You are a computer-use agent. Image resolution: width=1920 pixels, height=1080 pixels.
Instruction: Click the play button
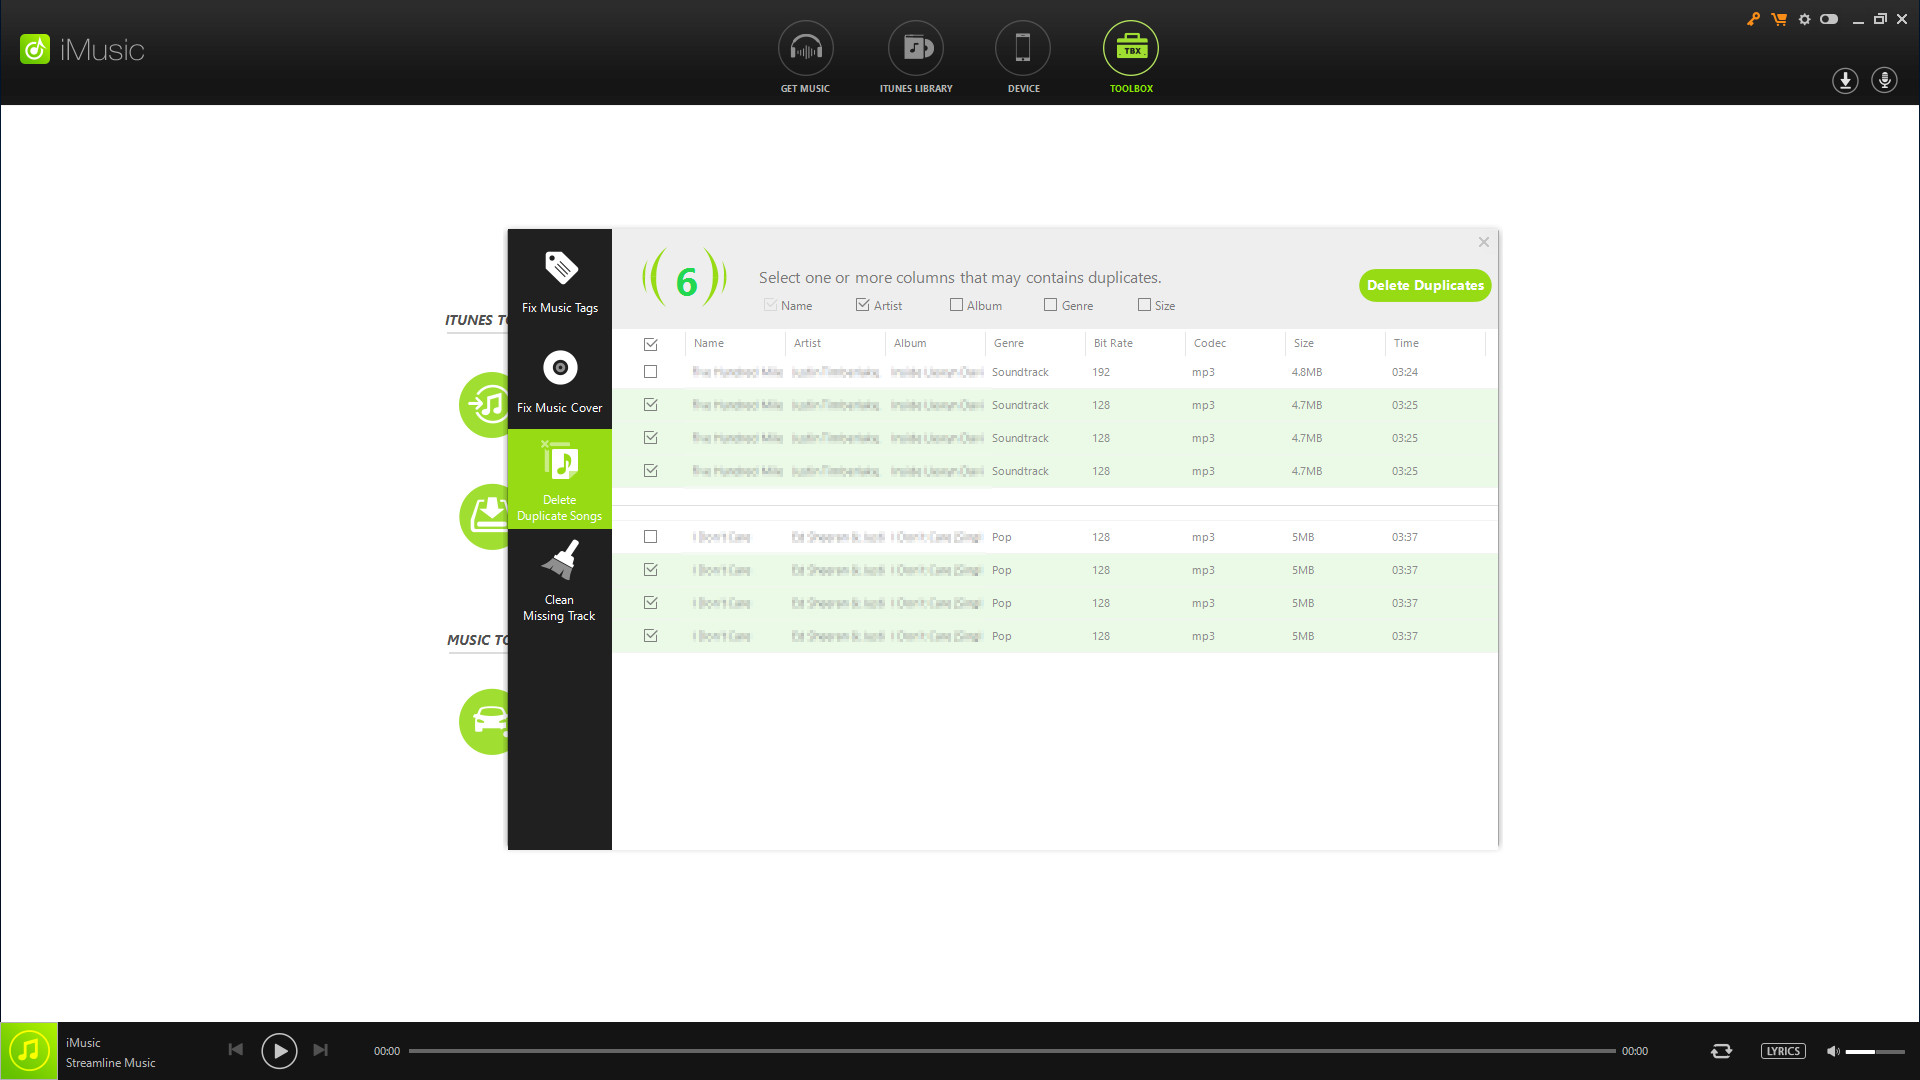(279, 1051)
